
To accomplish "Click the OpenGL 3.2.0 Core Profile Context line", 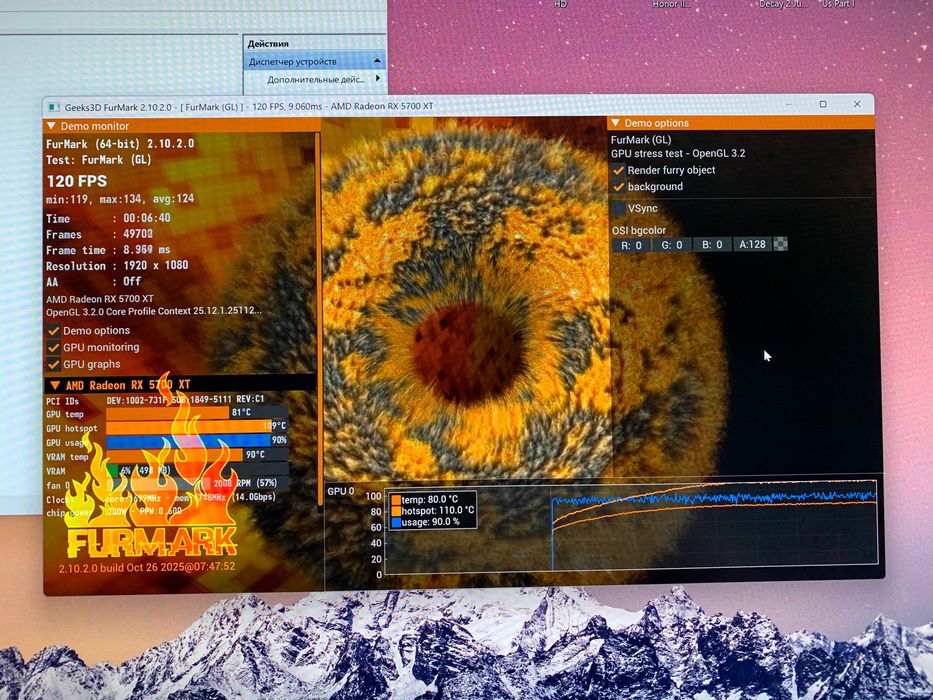I will (x=154, y=311).
